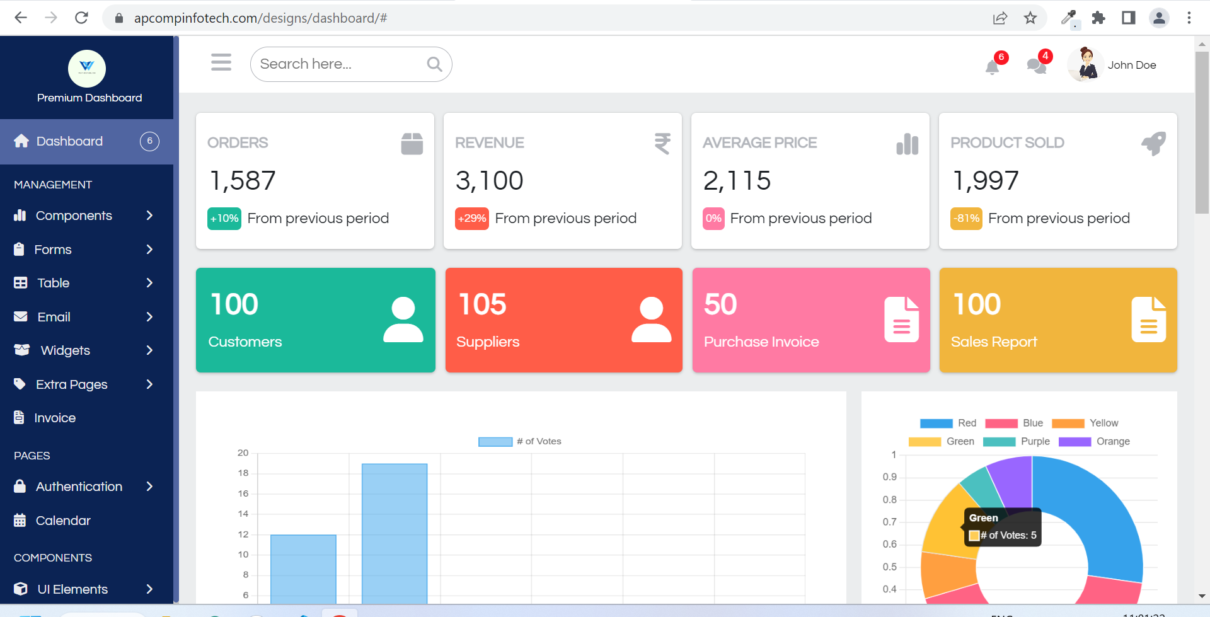Expand the Email submenu chevron
1210x617 pixels.
tap(149, 317)
